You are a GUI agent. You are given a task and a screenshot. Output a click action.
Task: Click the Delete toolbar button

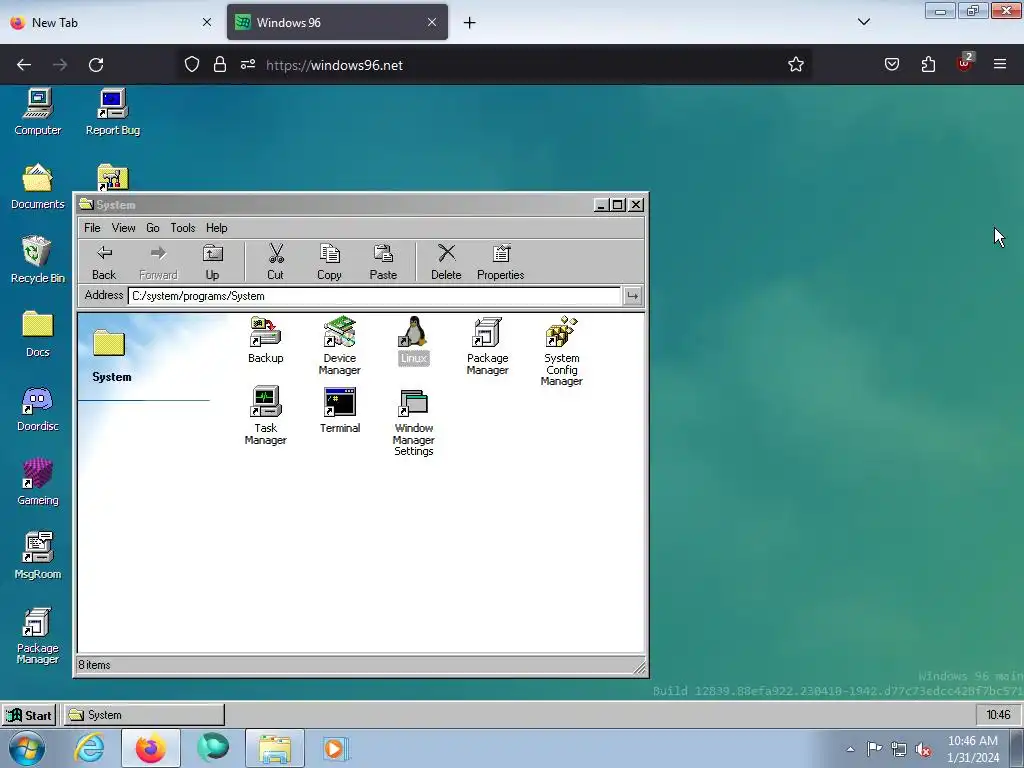click(x=446, y=262)
